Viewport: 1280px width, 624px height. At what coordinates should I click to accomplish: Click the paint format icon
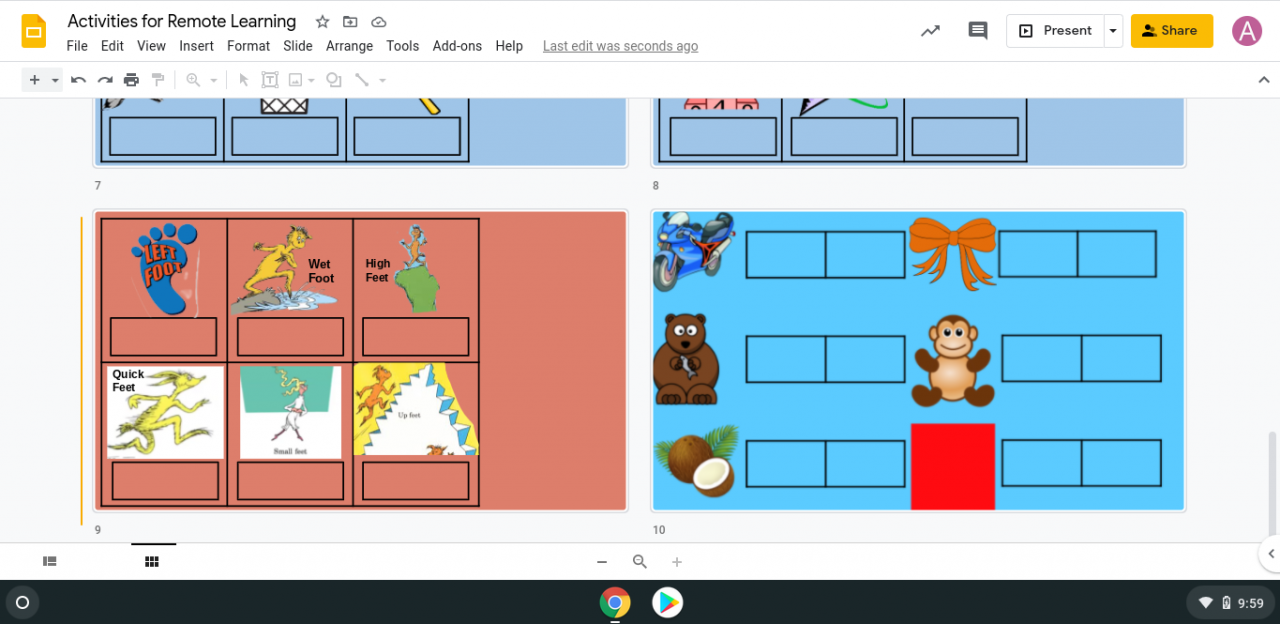tap(157, 80)
